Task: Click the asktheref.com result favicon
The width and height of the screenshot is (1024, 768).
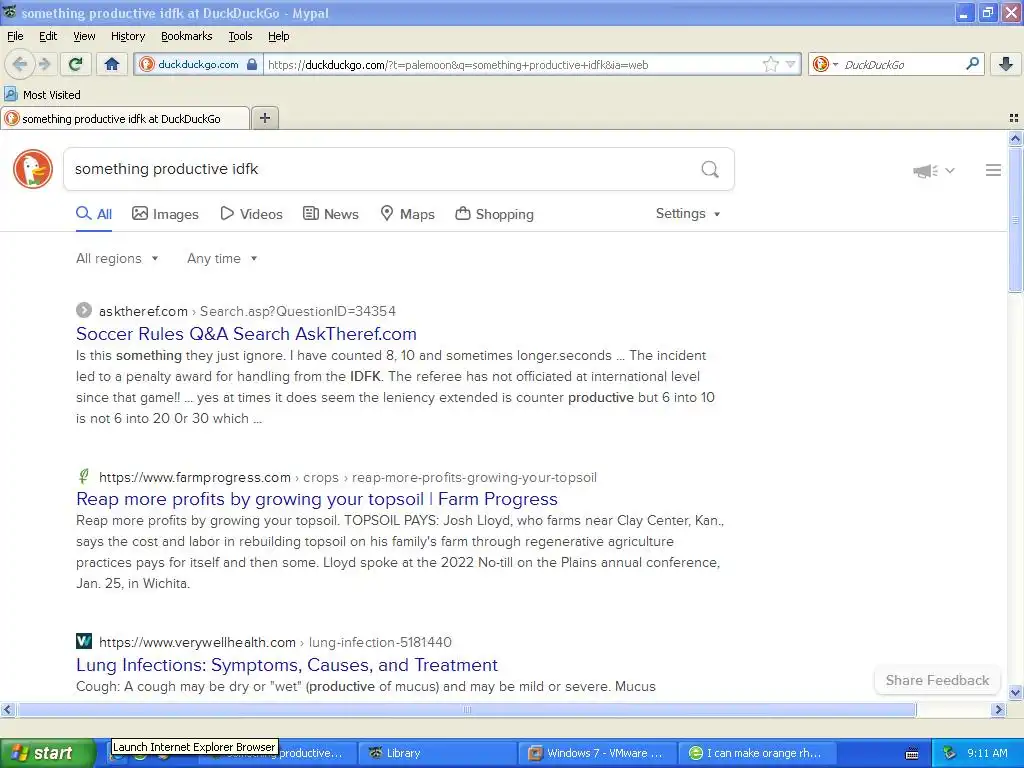Action: coord(84,310)
